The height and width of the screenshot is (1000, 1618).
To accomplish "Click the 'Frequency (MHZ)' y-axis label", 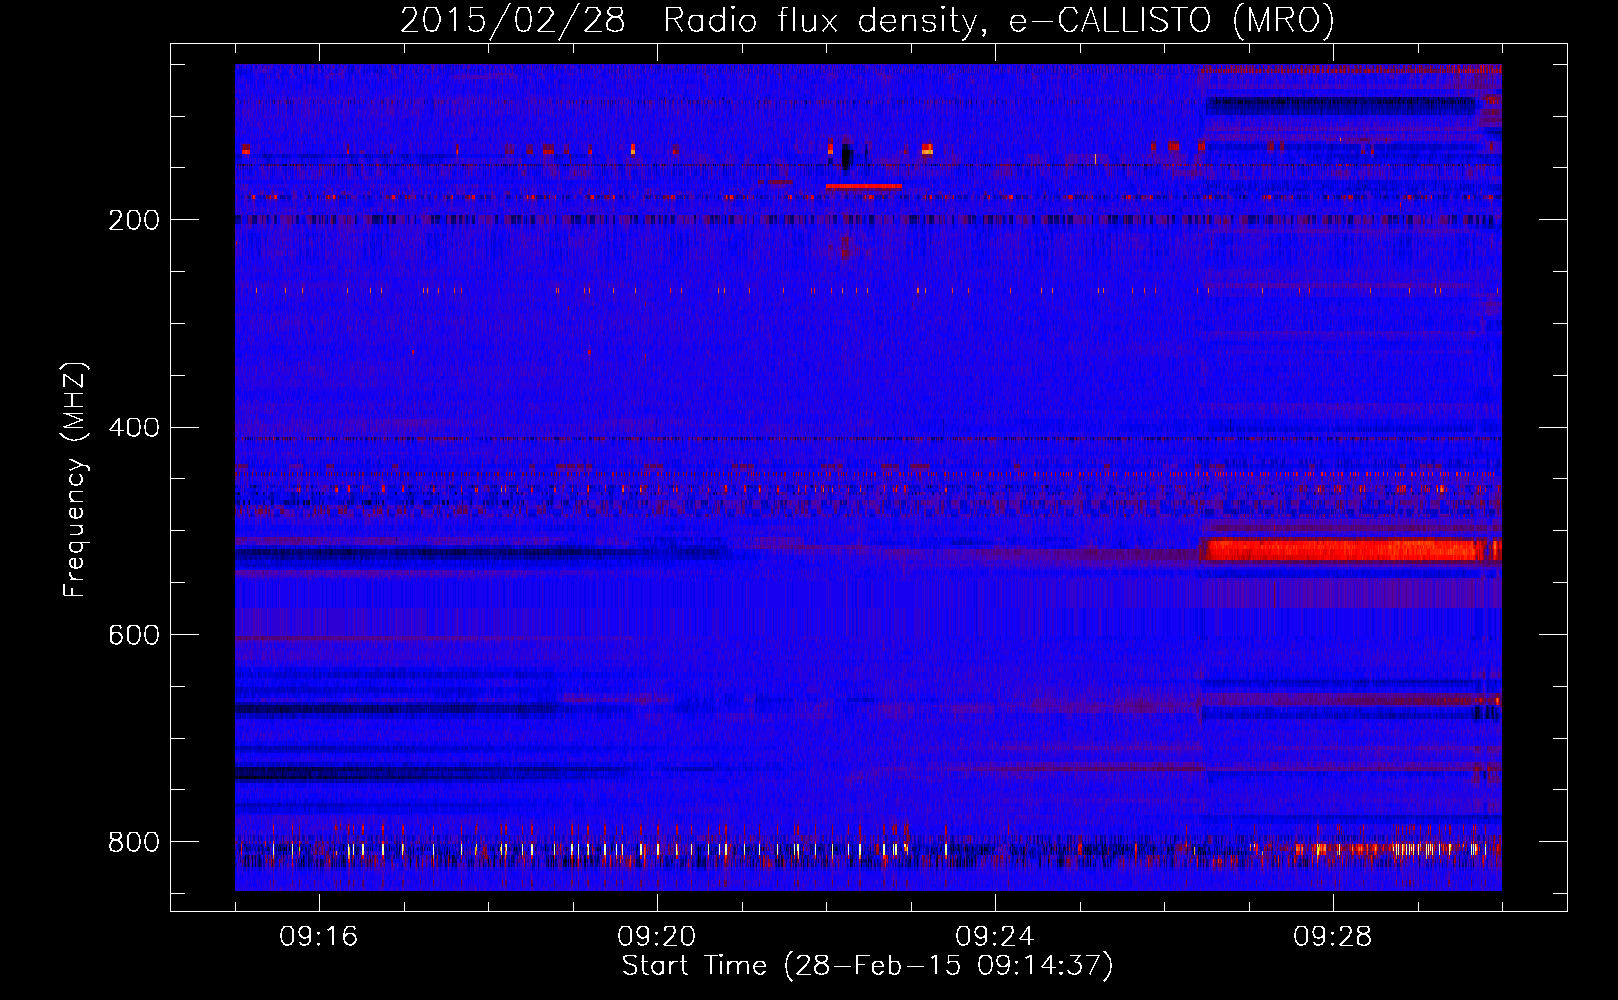I will tap(75, 480).
